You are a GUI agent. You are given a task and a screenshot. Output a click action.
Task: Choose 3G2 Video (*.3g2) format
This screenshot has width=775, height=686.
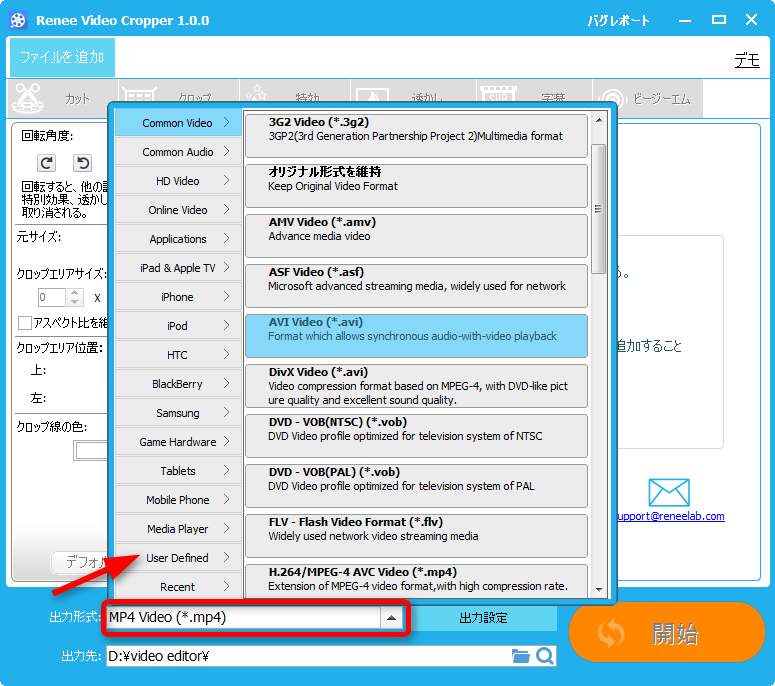(x=416, y=136)
